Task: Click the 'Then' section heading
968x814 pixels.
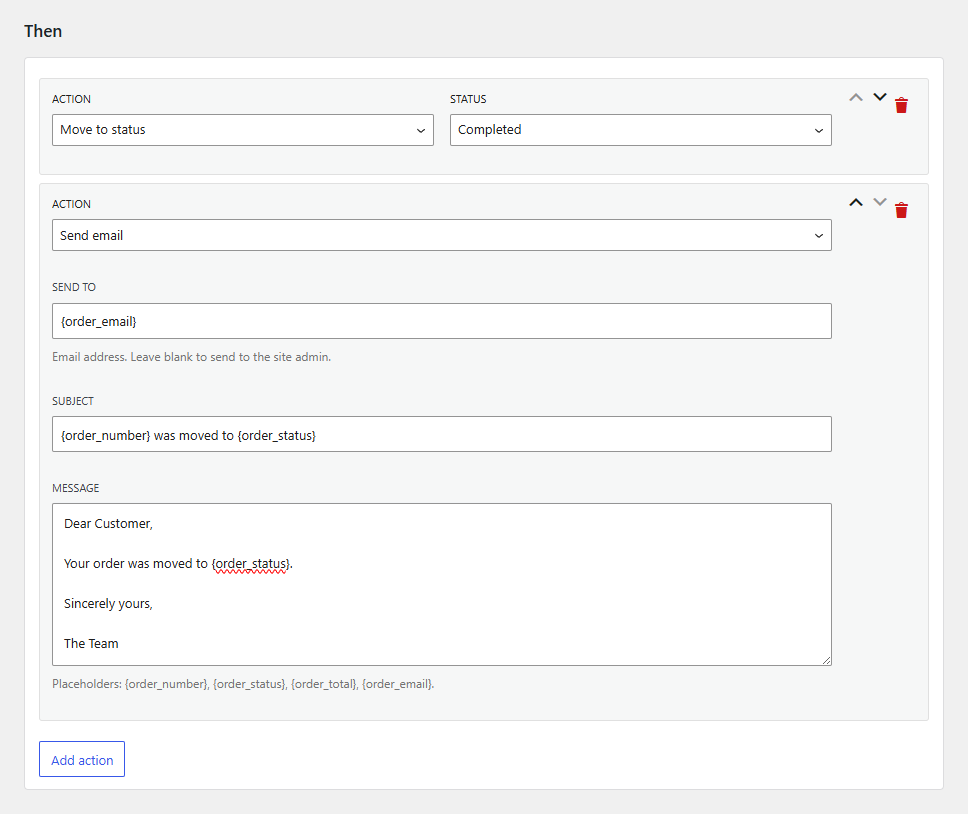Action: click(x=43, y=31)
